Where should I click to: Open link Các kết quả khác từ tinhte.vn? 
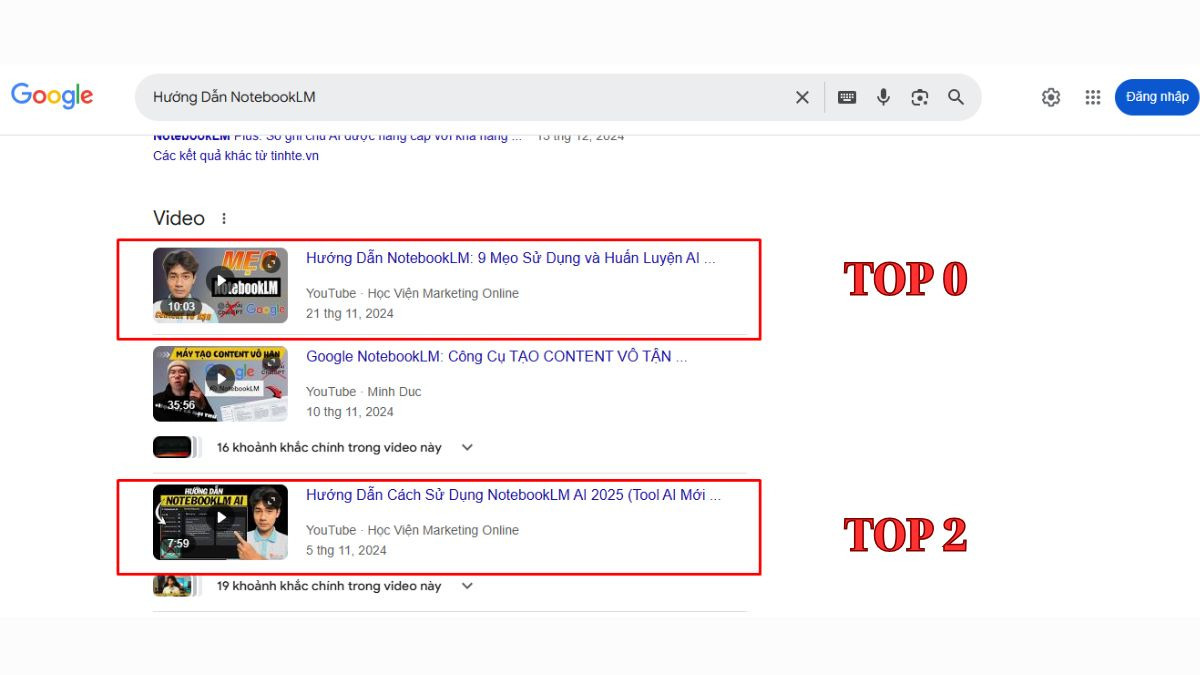236,156
